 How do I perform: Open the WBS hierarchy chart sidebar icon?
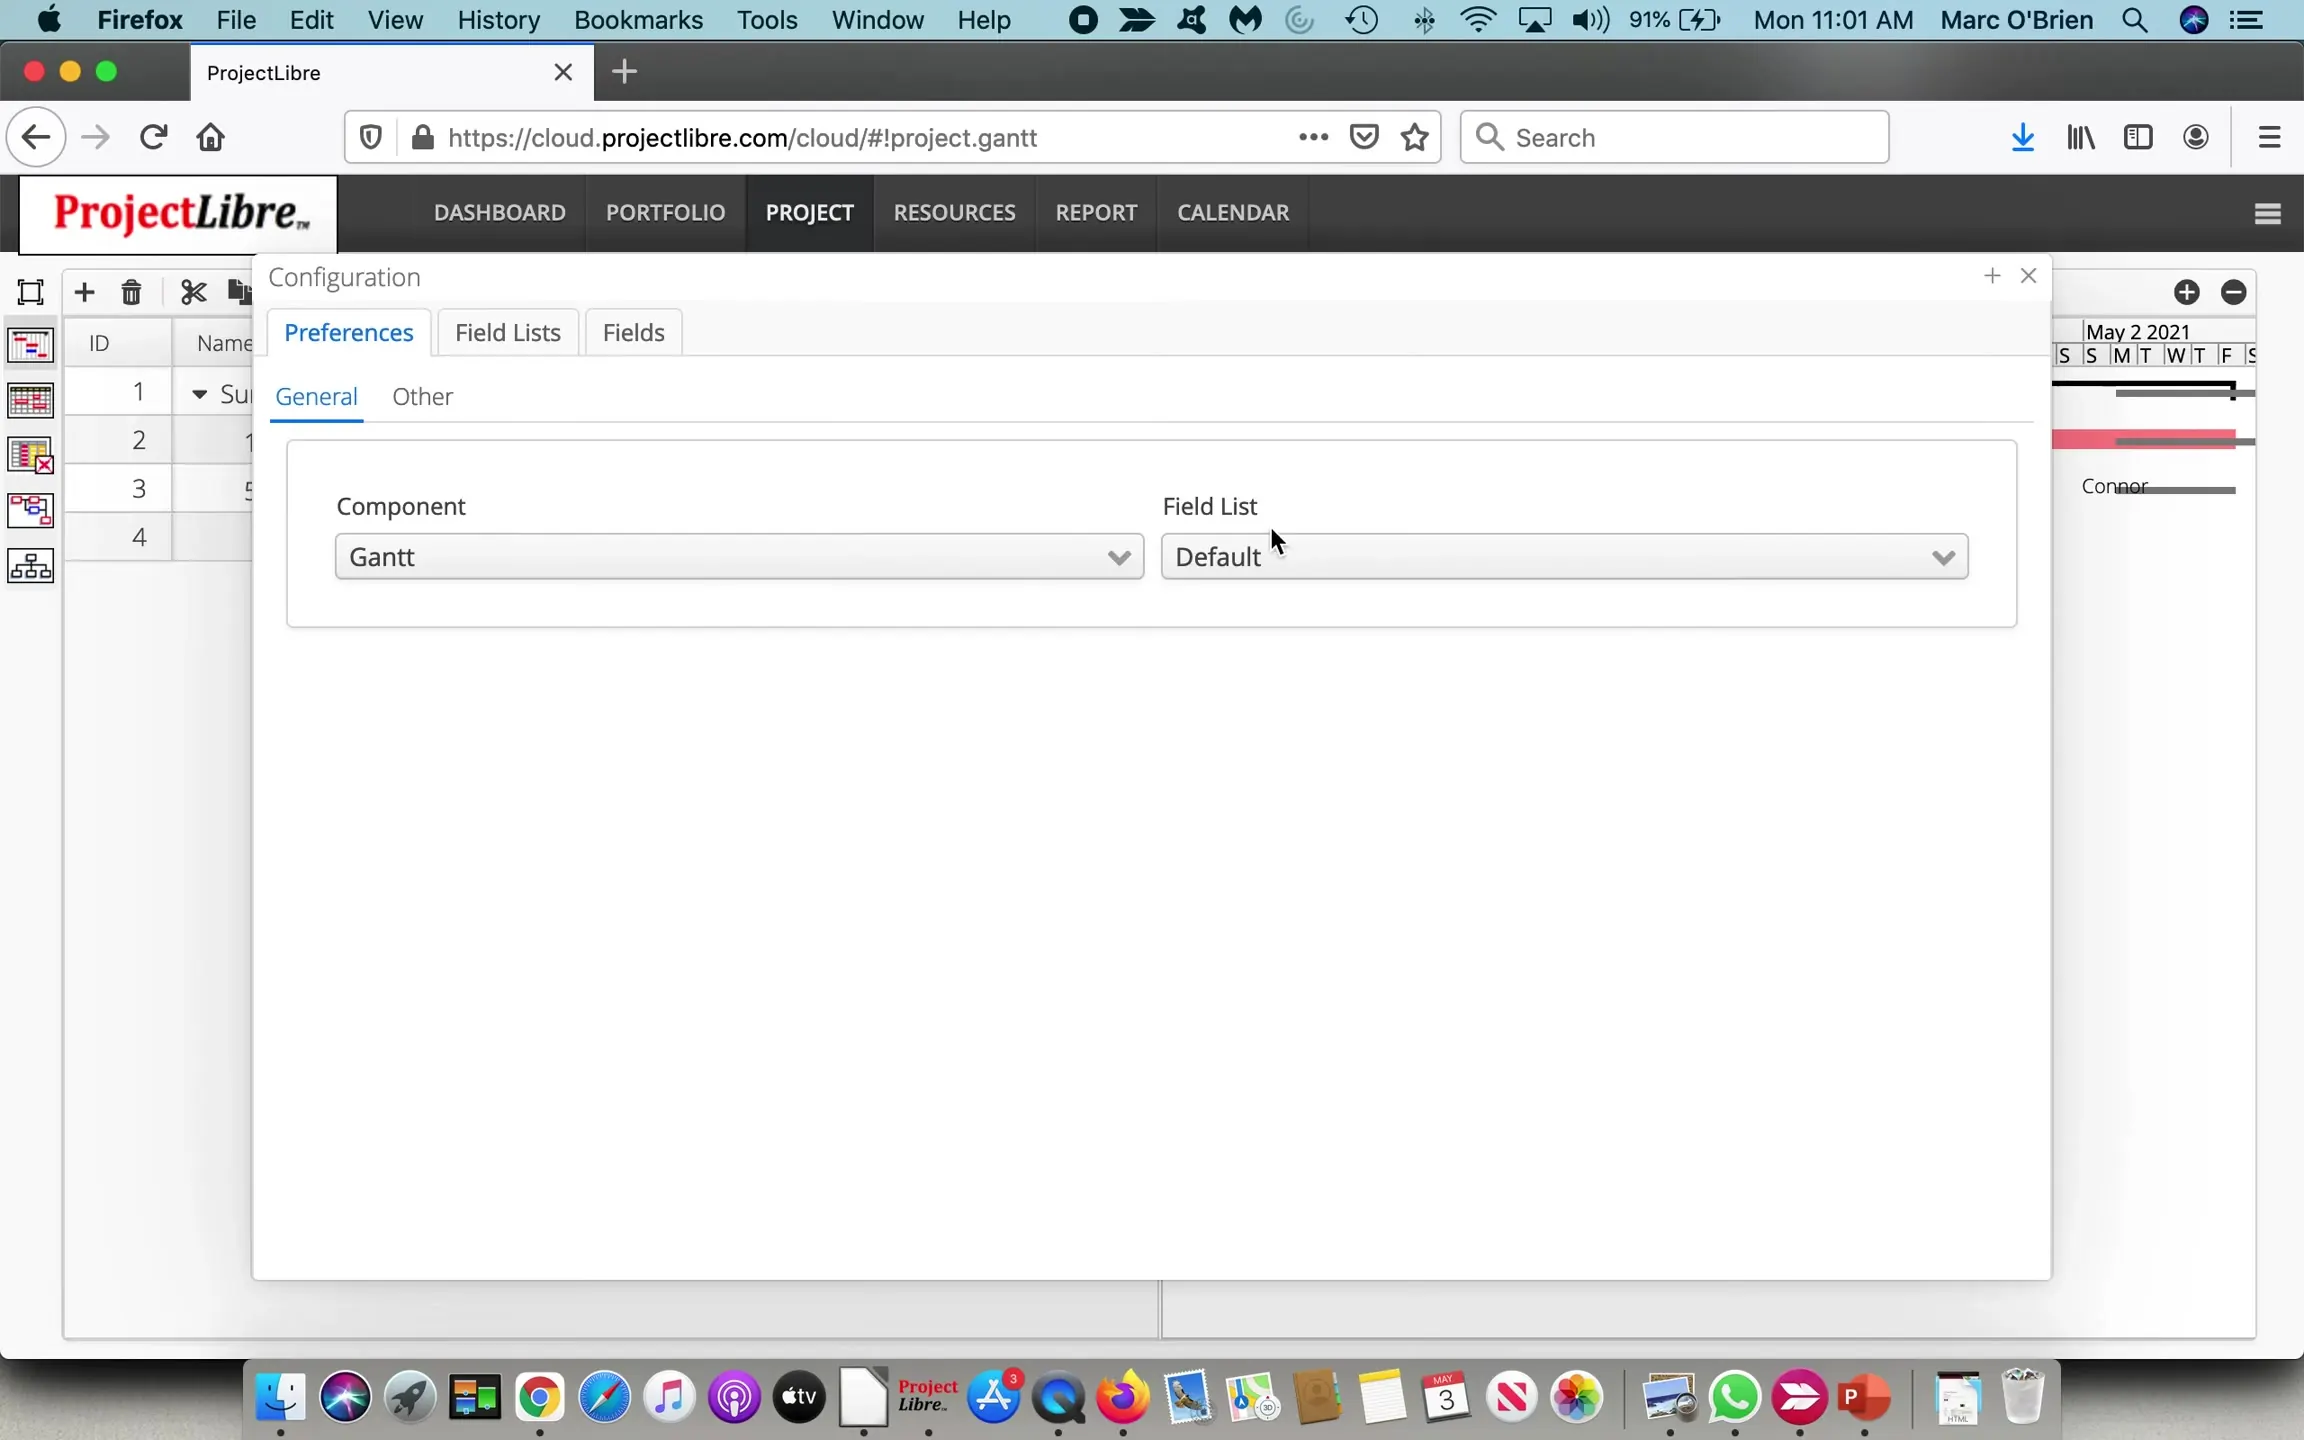[31, 567]
